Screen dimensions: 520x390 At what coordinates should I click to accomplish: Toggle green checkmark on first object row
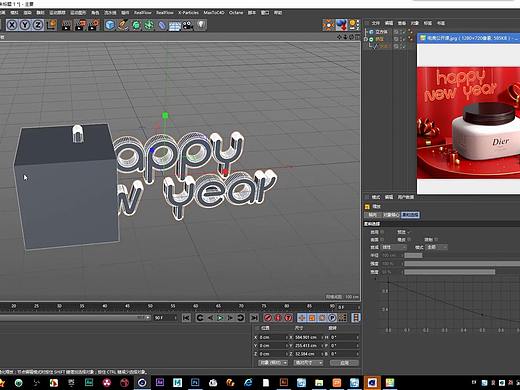click(403, 32)
